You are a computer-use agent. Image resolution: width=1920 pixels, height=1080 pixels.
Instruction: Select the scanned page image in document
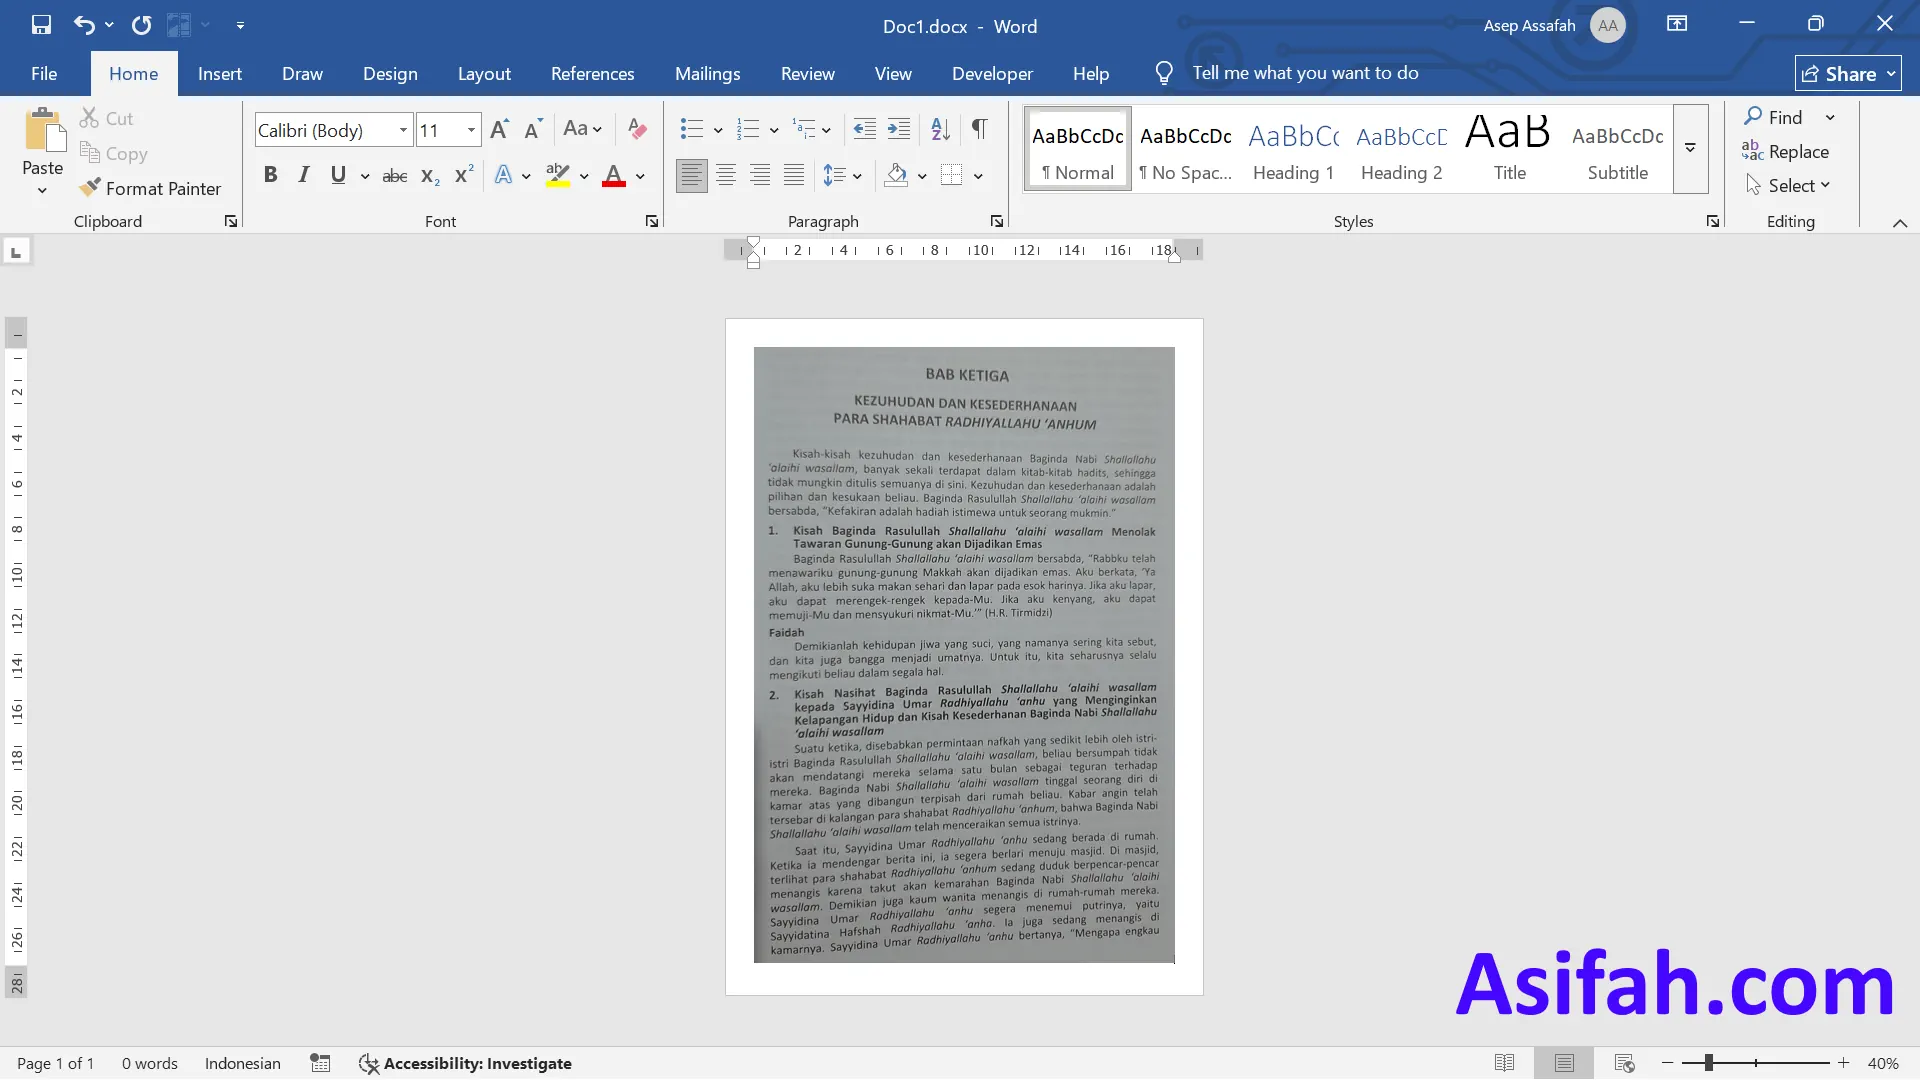pos(964,655)
